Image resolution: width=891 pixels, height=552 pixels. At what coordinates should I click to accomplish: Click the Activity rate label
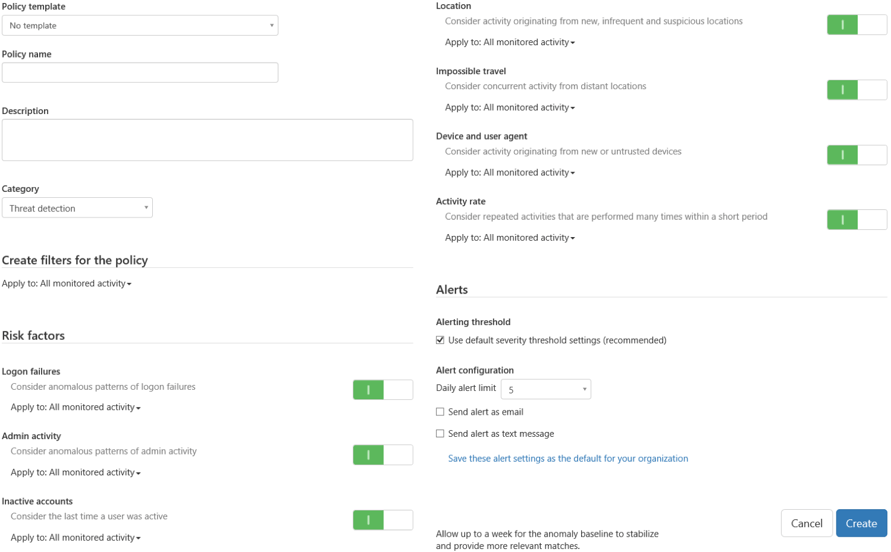[x=460, y=202]
